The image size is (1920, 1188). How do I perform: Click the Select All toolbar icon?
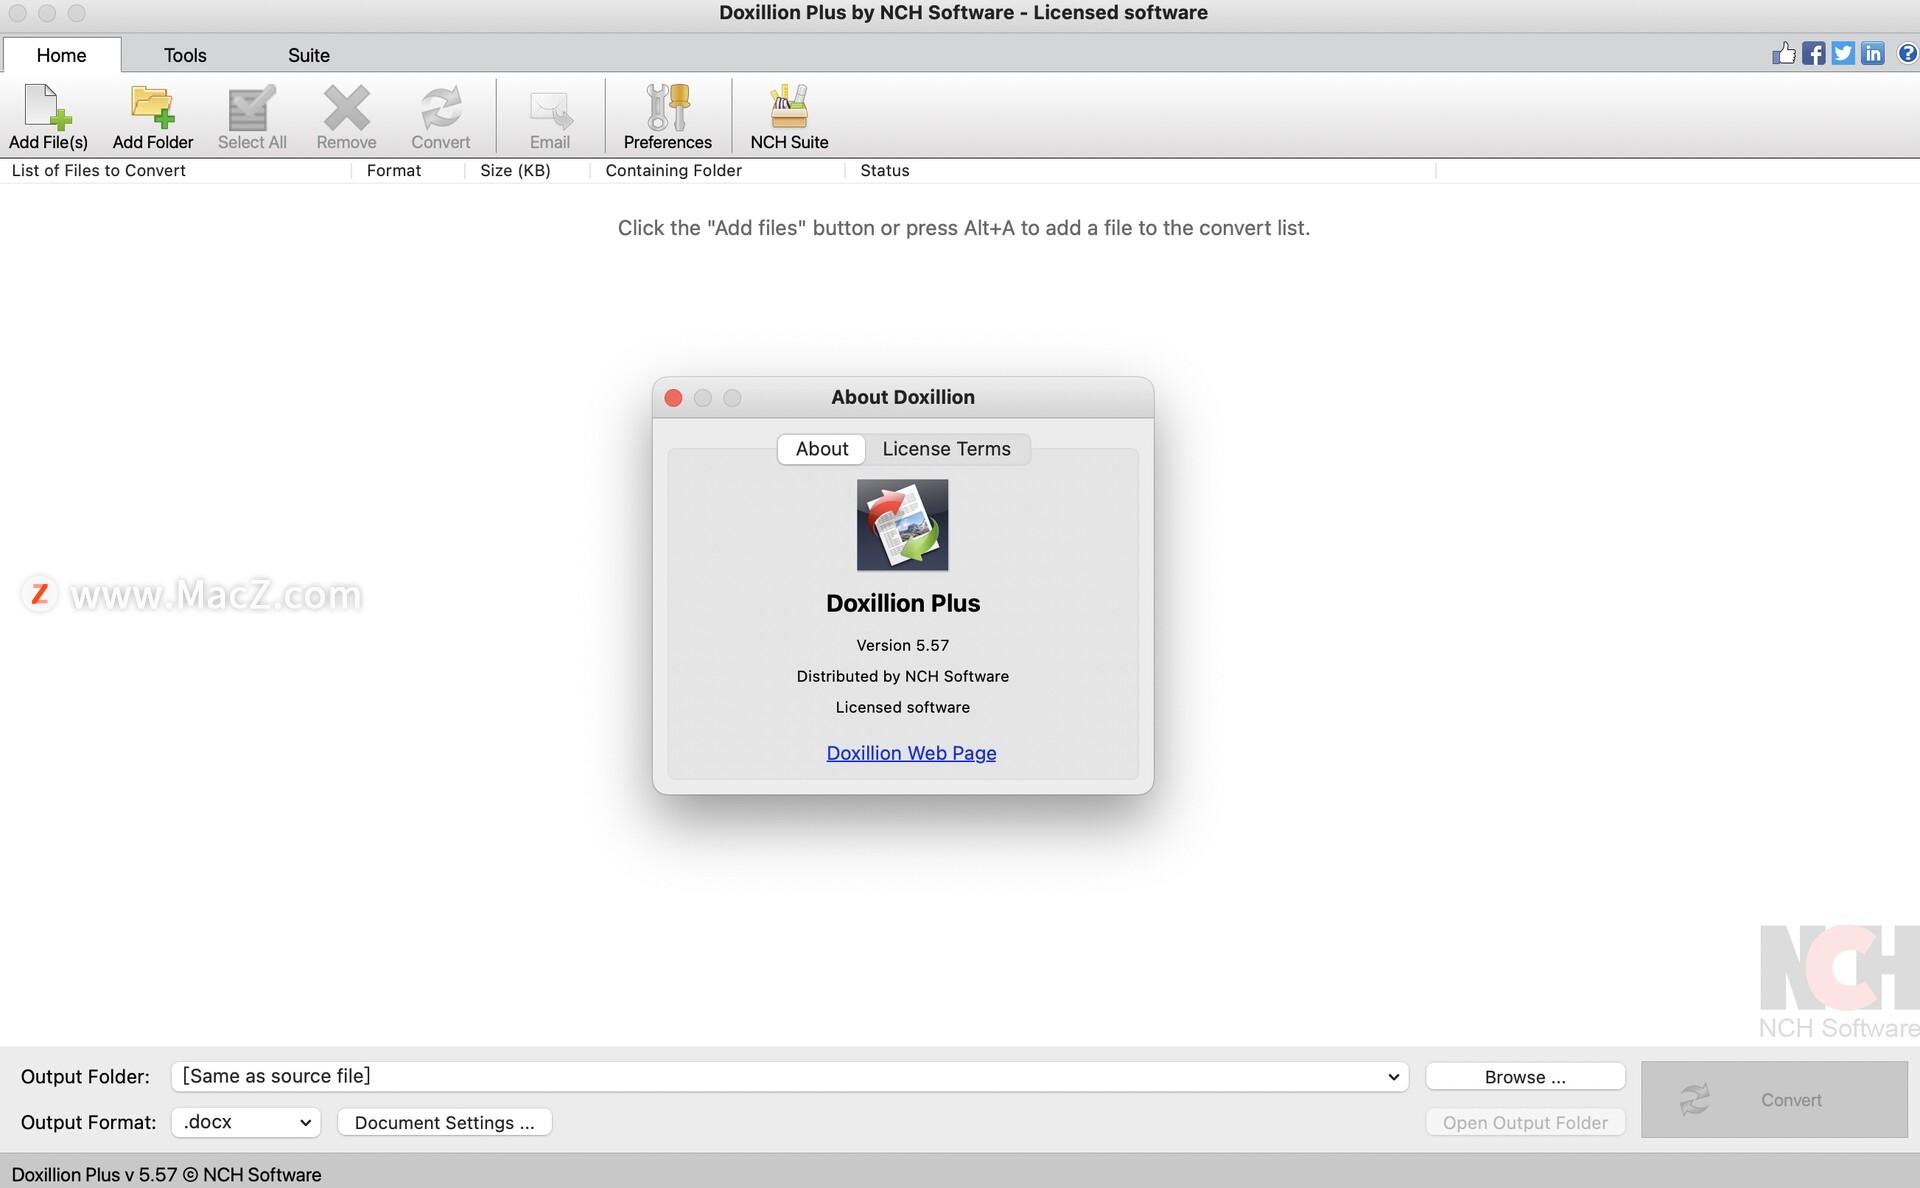point(252,117)
